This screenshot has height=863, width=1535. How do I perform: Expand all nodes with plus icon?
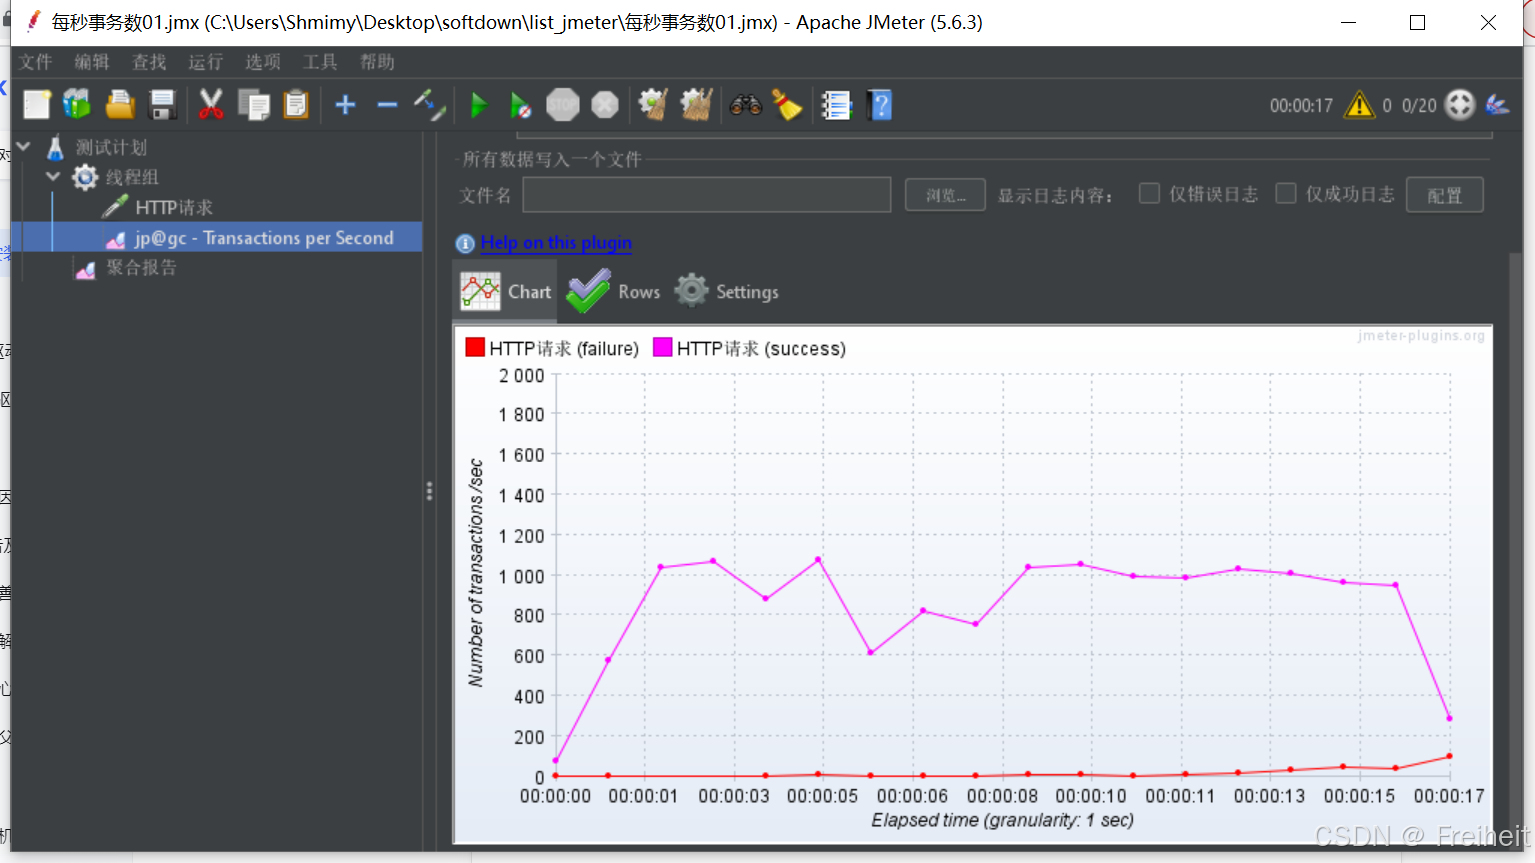(345, 104)
